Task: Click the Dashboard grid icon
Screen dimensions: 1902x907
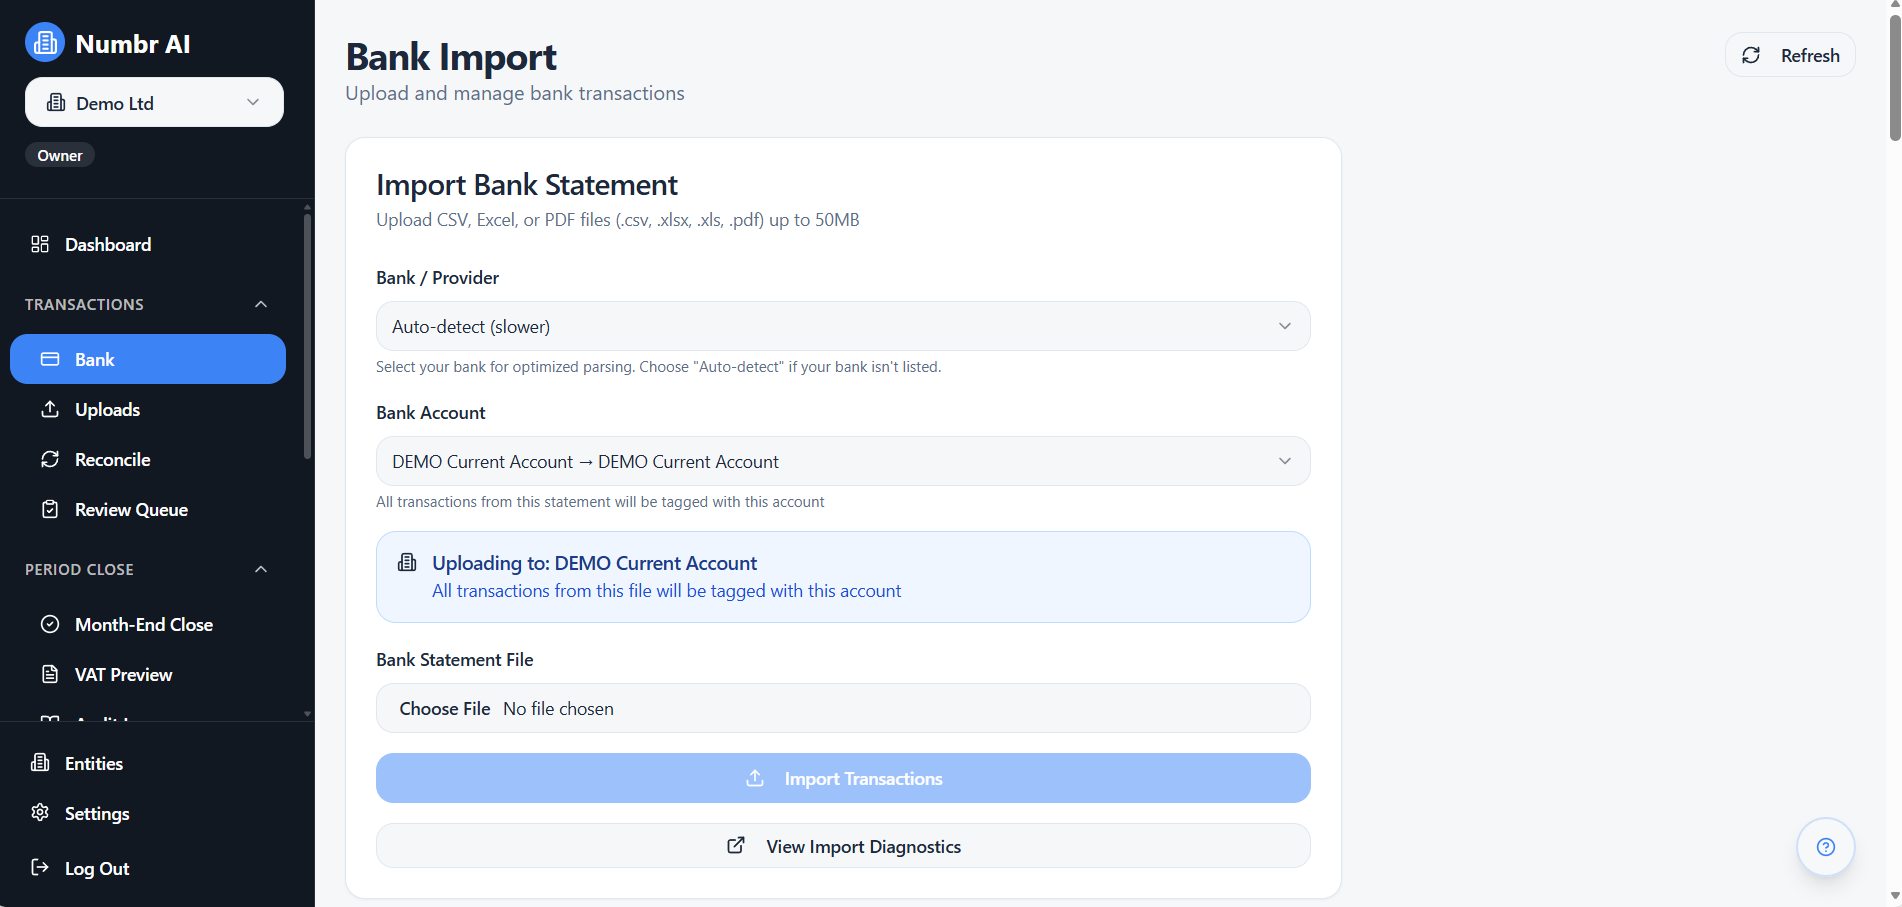Action: click(x=40, y=243)
